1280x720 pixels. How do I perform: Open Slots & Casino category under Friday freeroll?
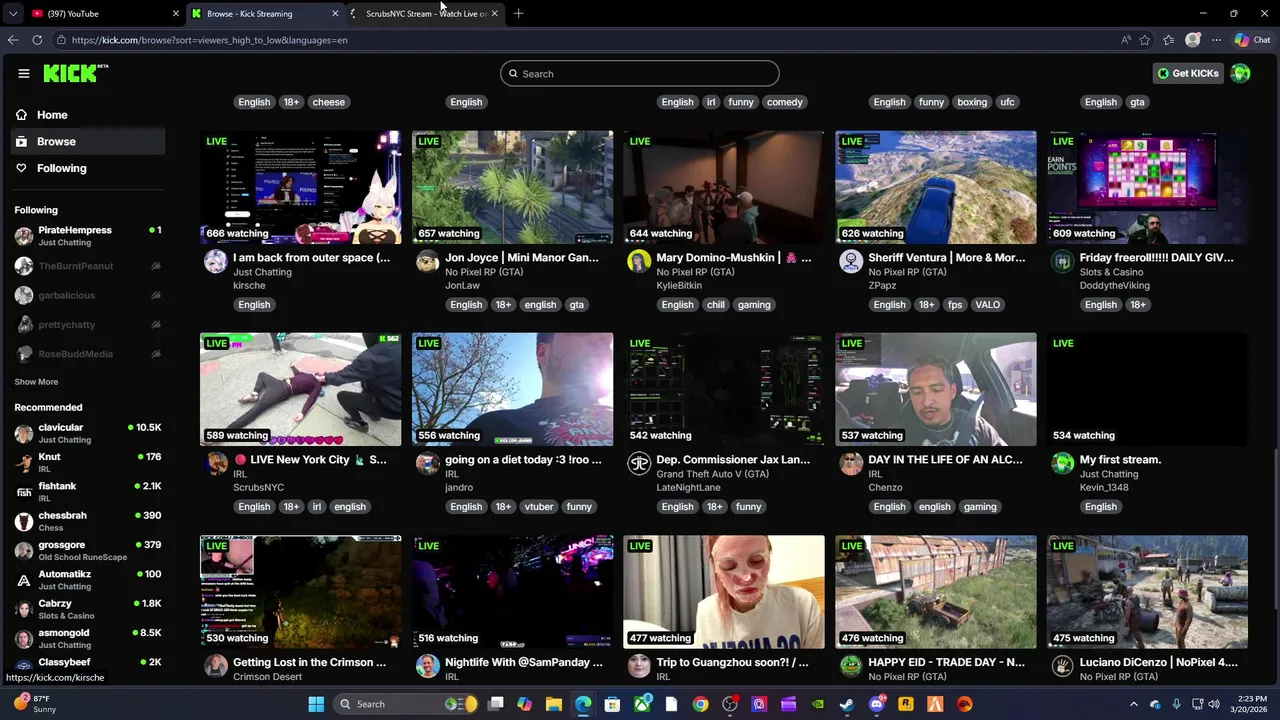pyautogui.click(x=1111, y=272)
